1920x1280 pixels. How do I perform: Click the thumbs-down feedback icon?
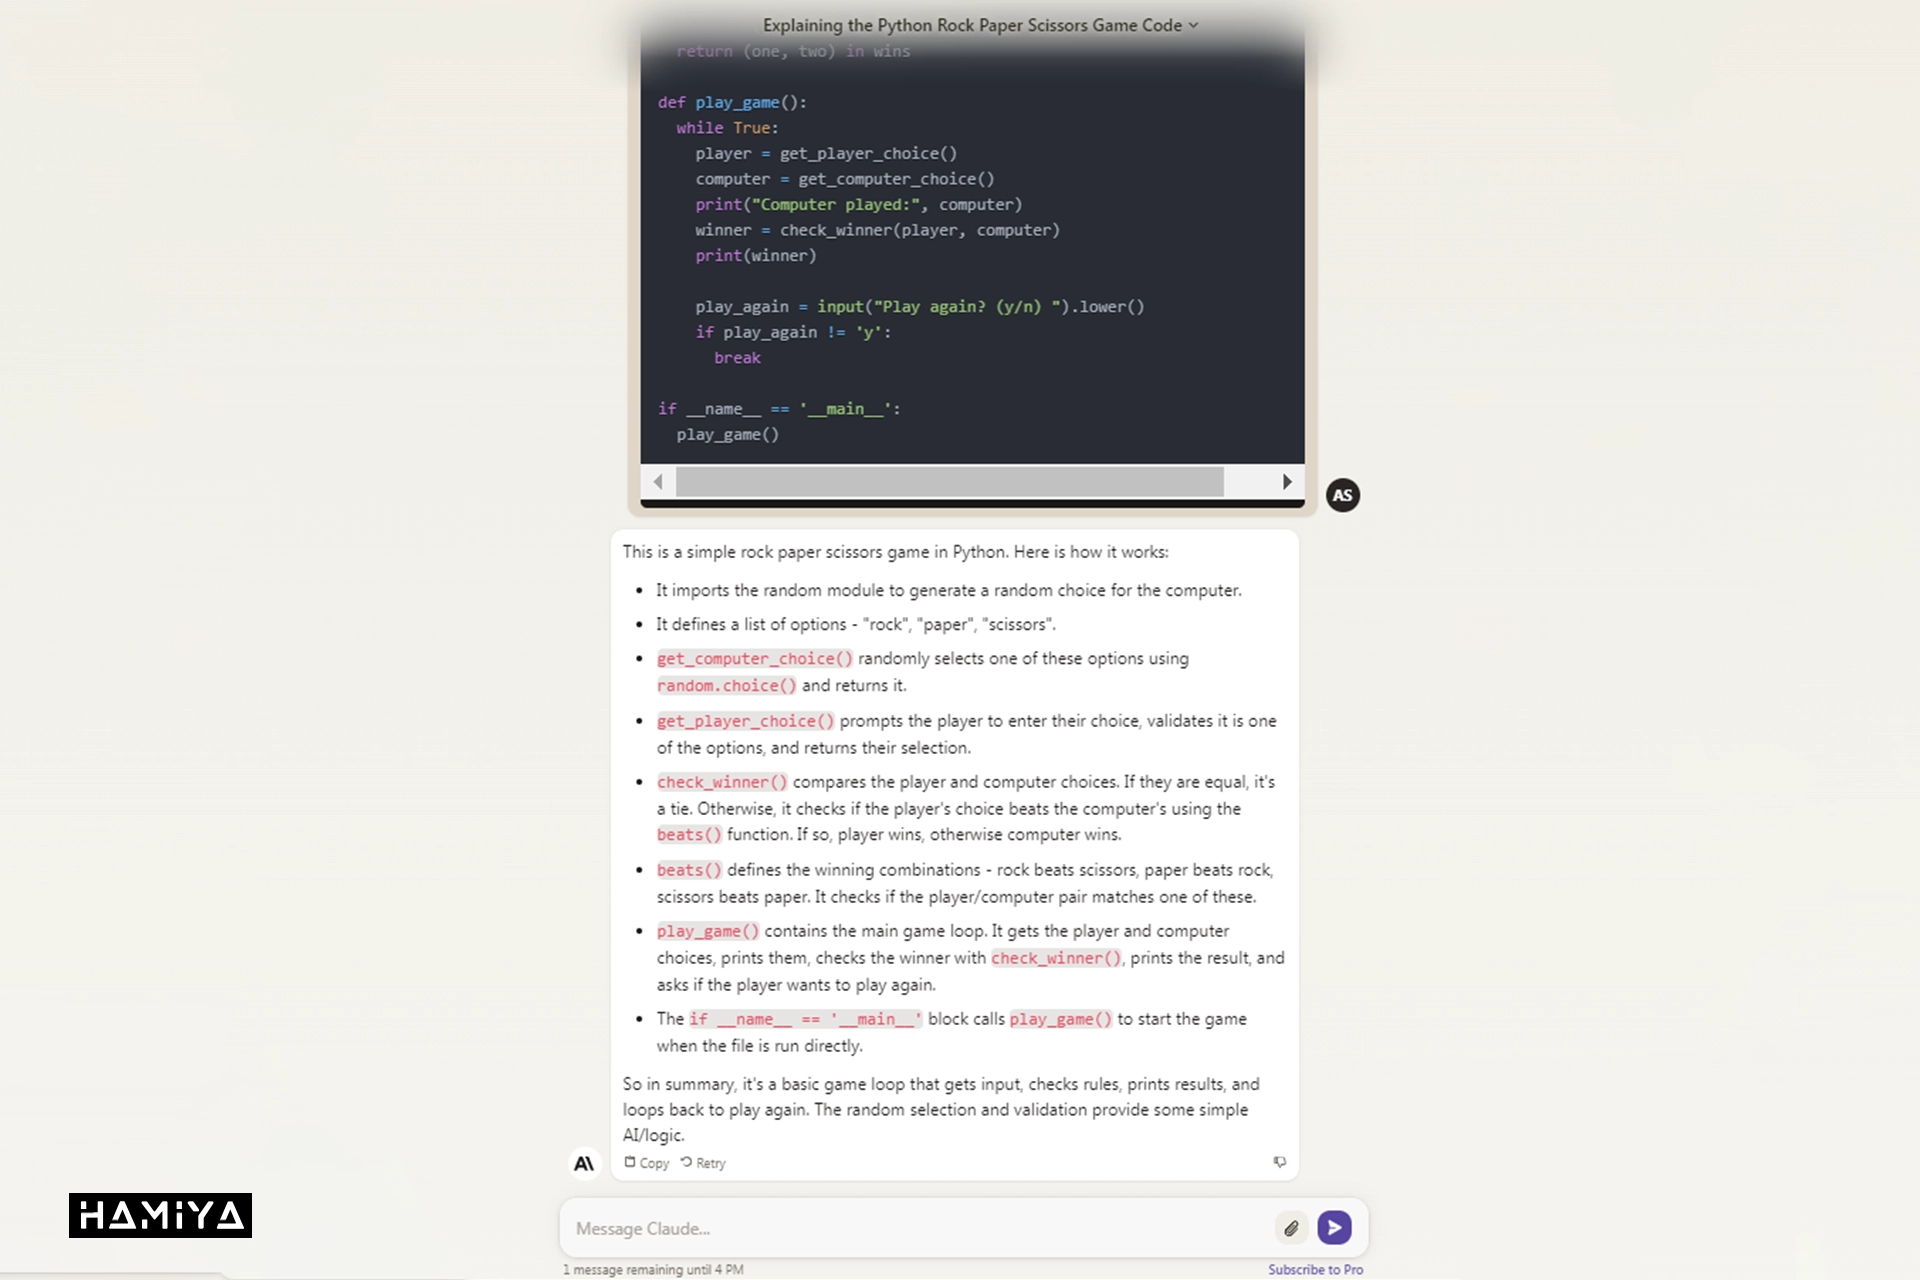(1279, 1162)
